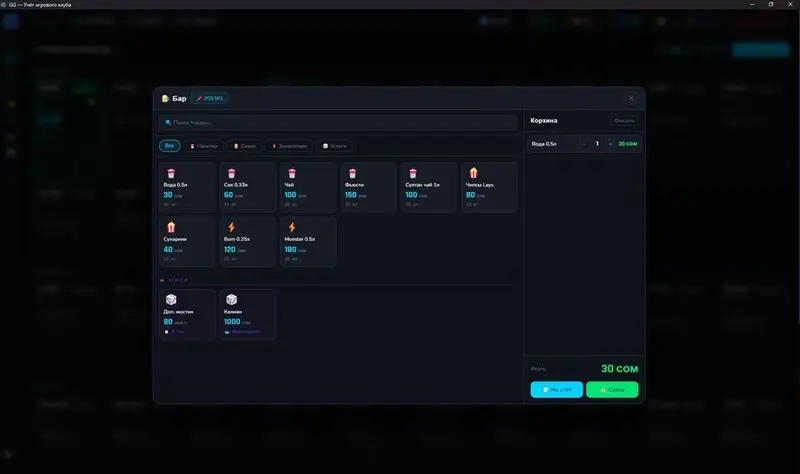The width and height of the screenshot is (800, 474).
Task: Add Сок 0.33л item to cart
Action: pyautogui.click(x=247, y=187)
